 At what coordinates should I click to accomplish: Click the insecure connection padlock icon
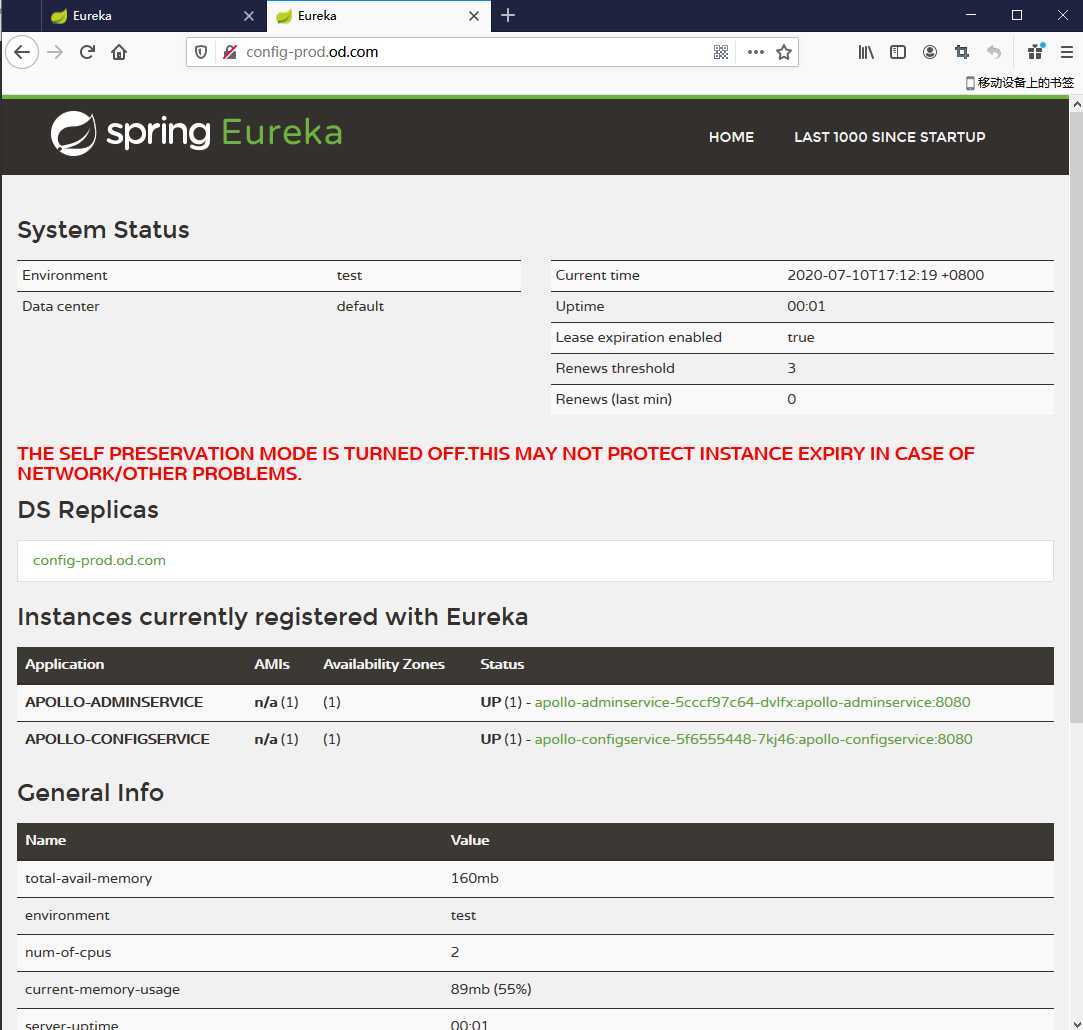pyautogui.click(x=230, y=52)
